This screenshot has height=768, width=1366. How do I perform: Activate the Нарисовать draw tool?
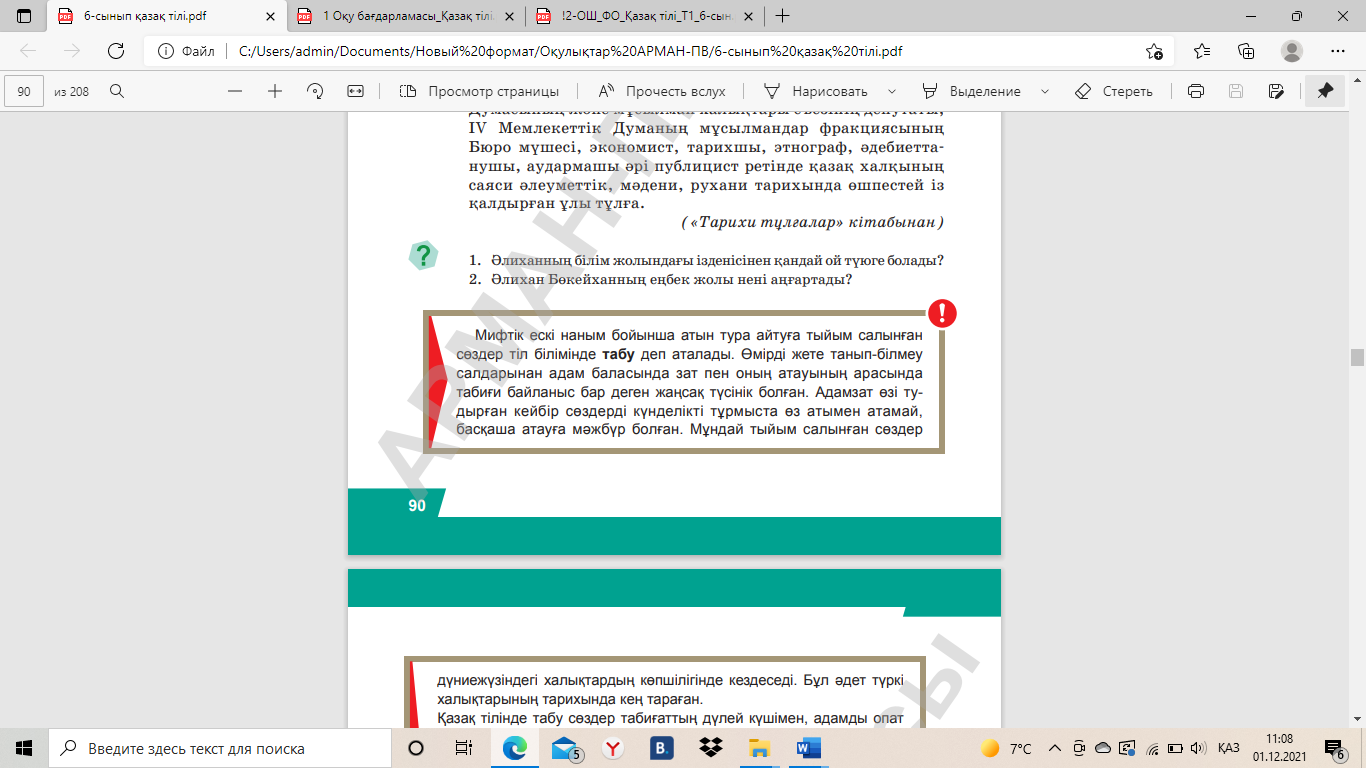pyautogui.click(x=816, y=91)
